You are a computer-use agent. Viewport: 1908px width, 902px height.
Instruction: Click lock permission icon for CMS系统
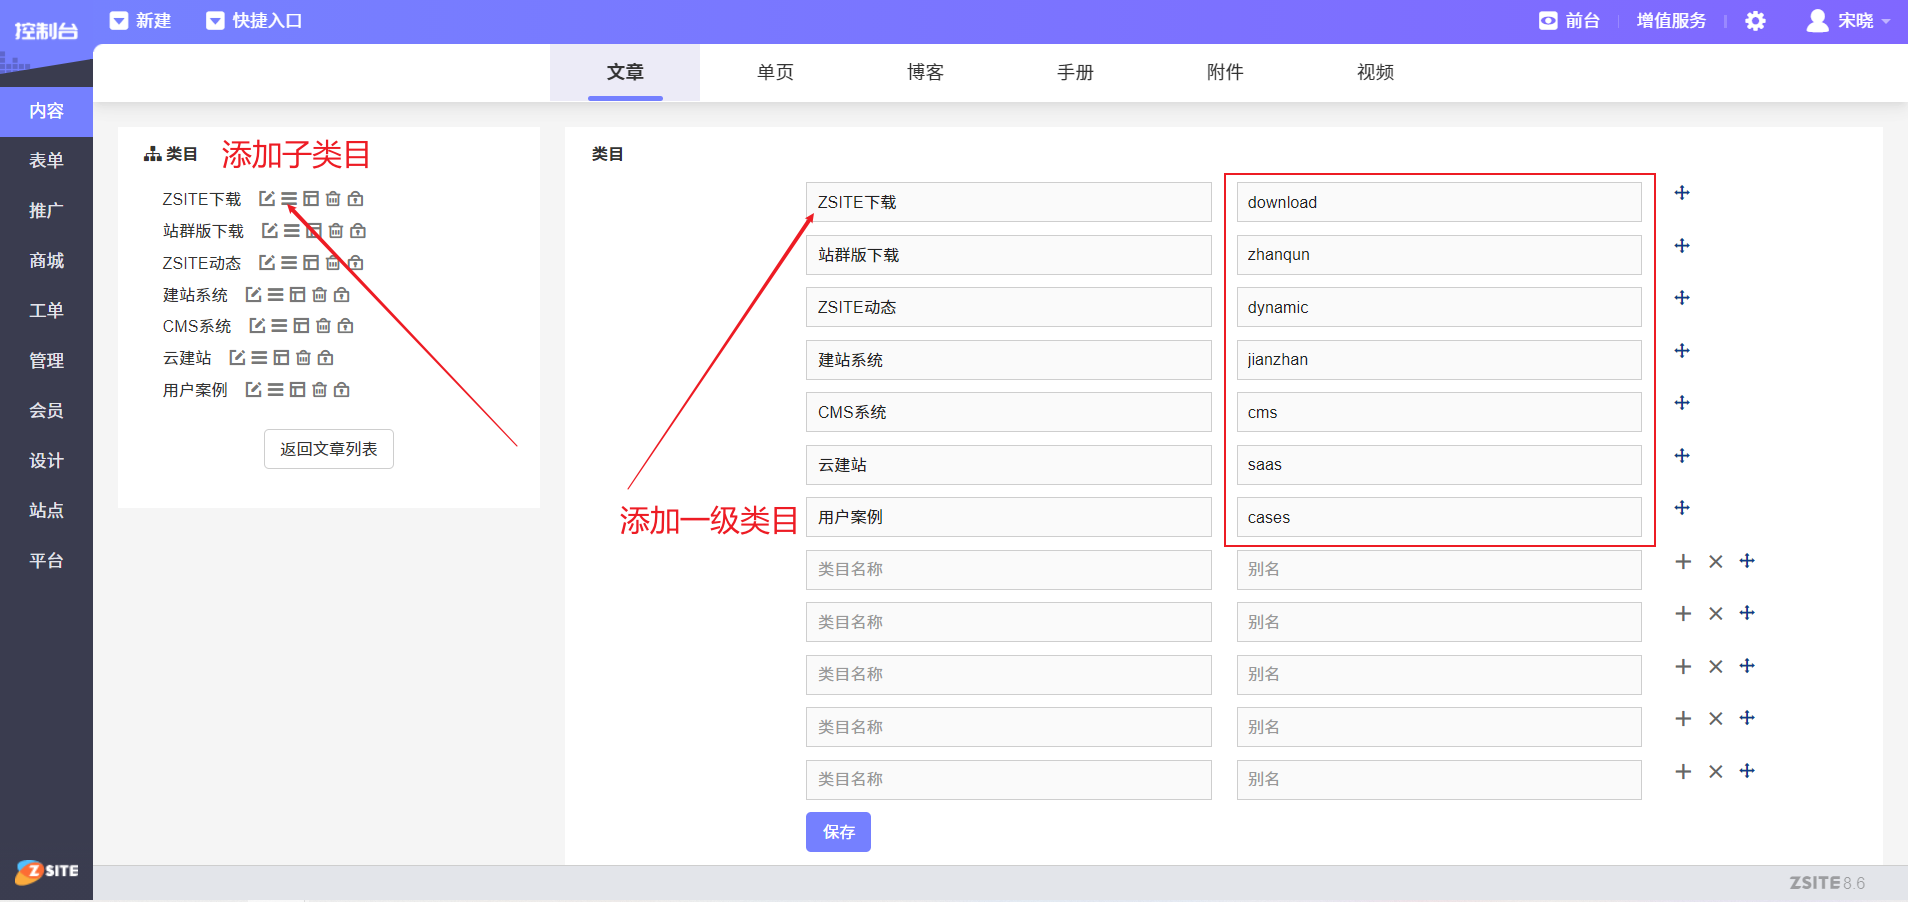[x=345, y=326]
